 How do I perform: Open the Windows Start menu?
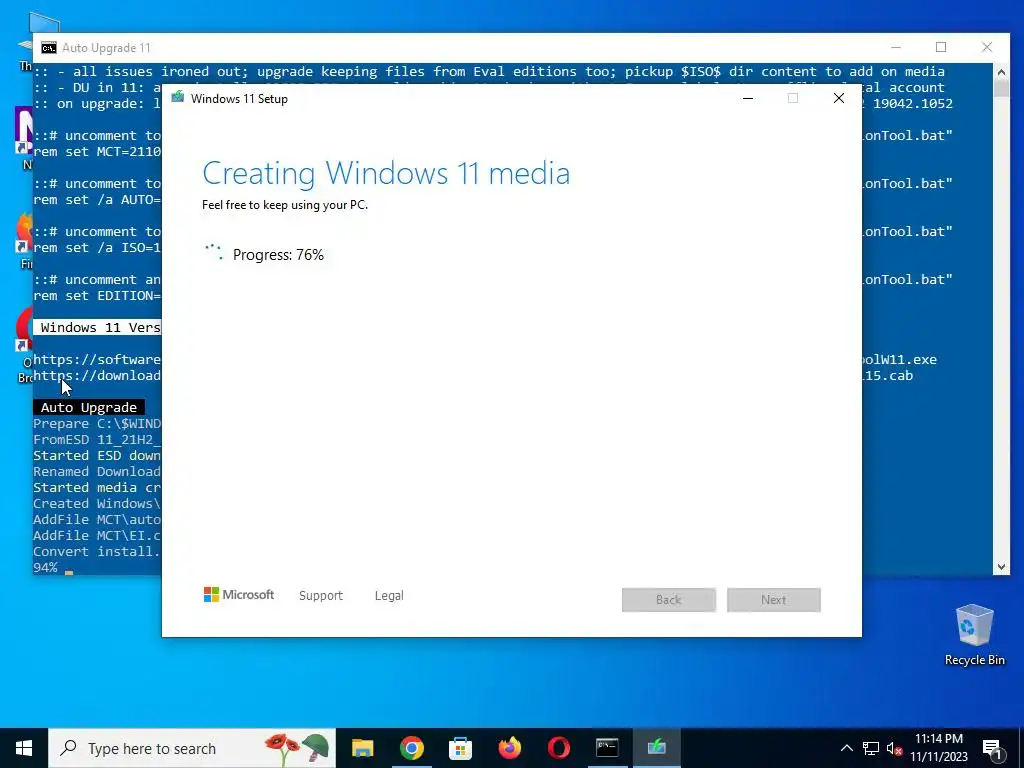24,748
